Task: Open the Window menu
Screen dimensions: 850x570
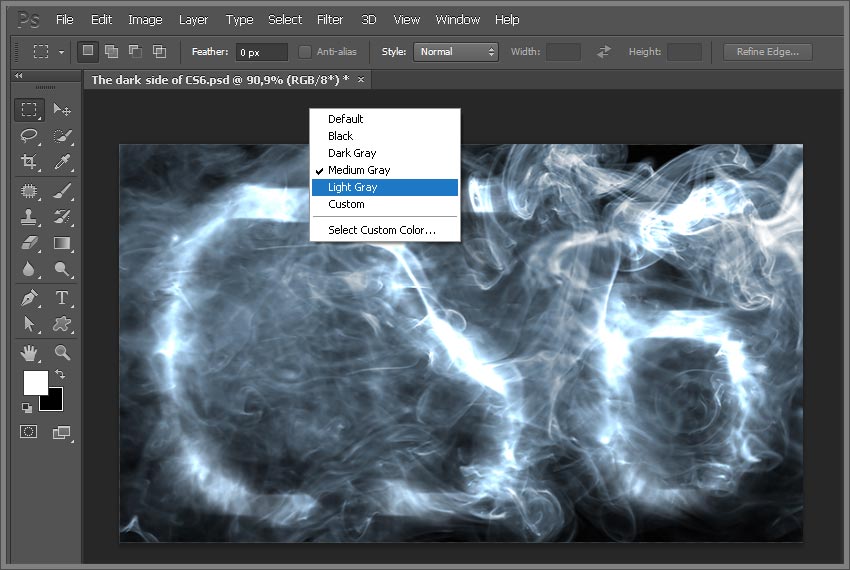Action: 458,20
